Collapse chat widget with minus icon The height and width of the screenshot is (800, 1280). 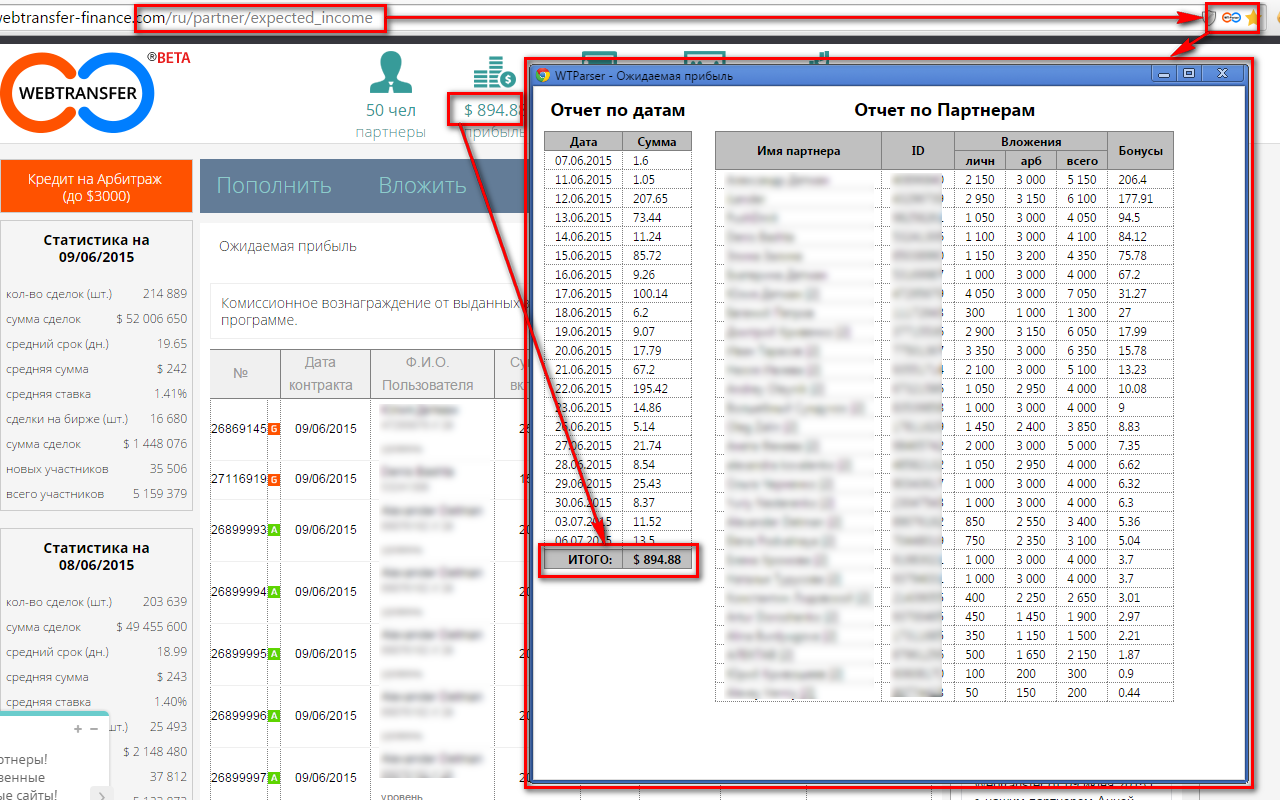point(92,729)
